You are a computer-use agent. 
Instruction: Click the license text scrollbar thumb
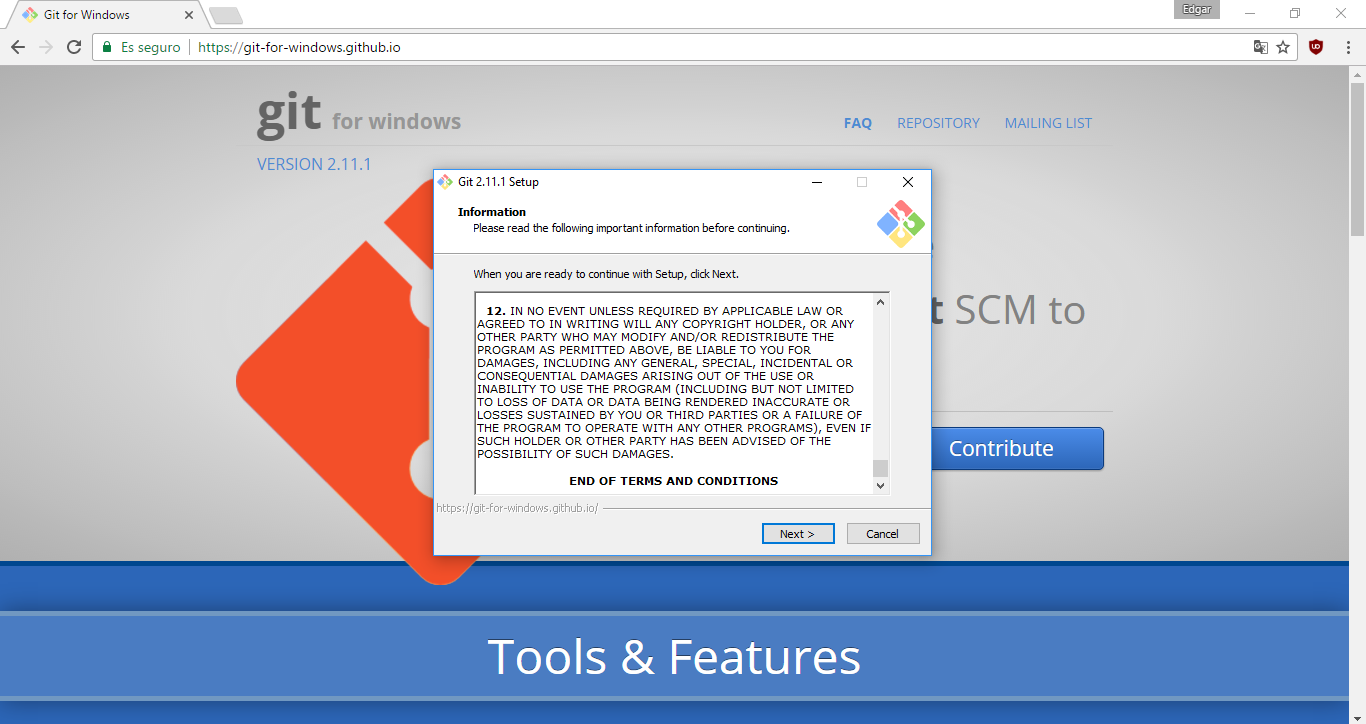click(x=880, y=468)
